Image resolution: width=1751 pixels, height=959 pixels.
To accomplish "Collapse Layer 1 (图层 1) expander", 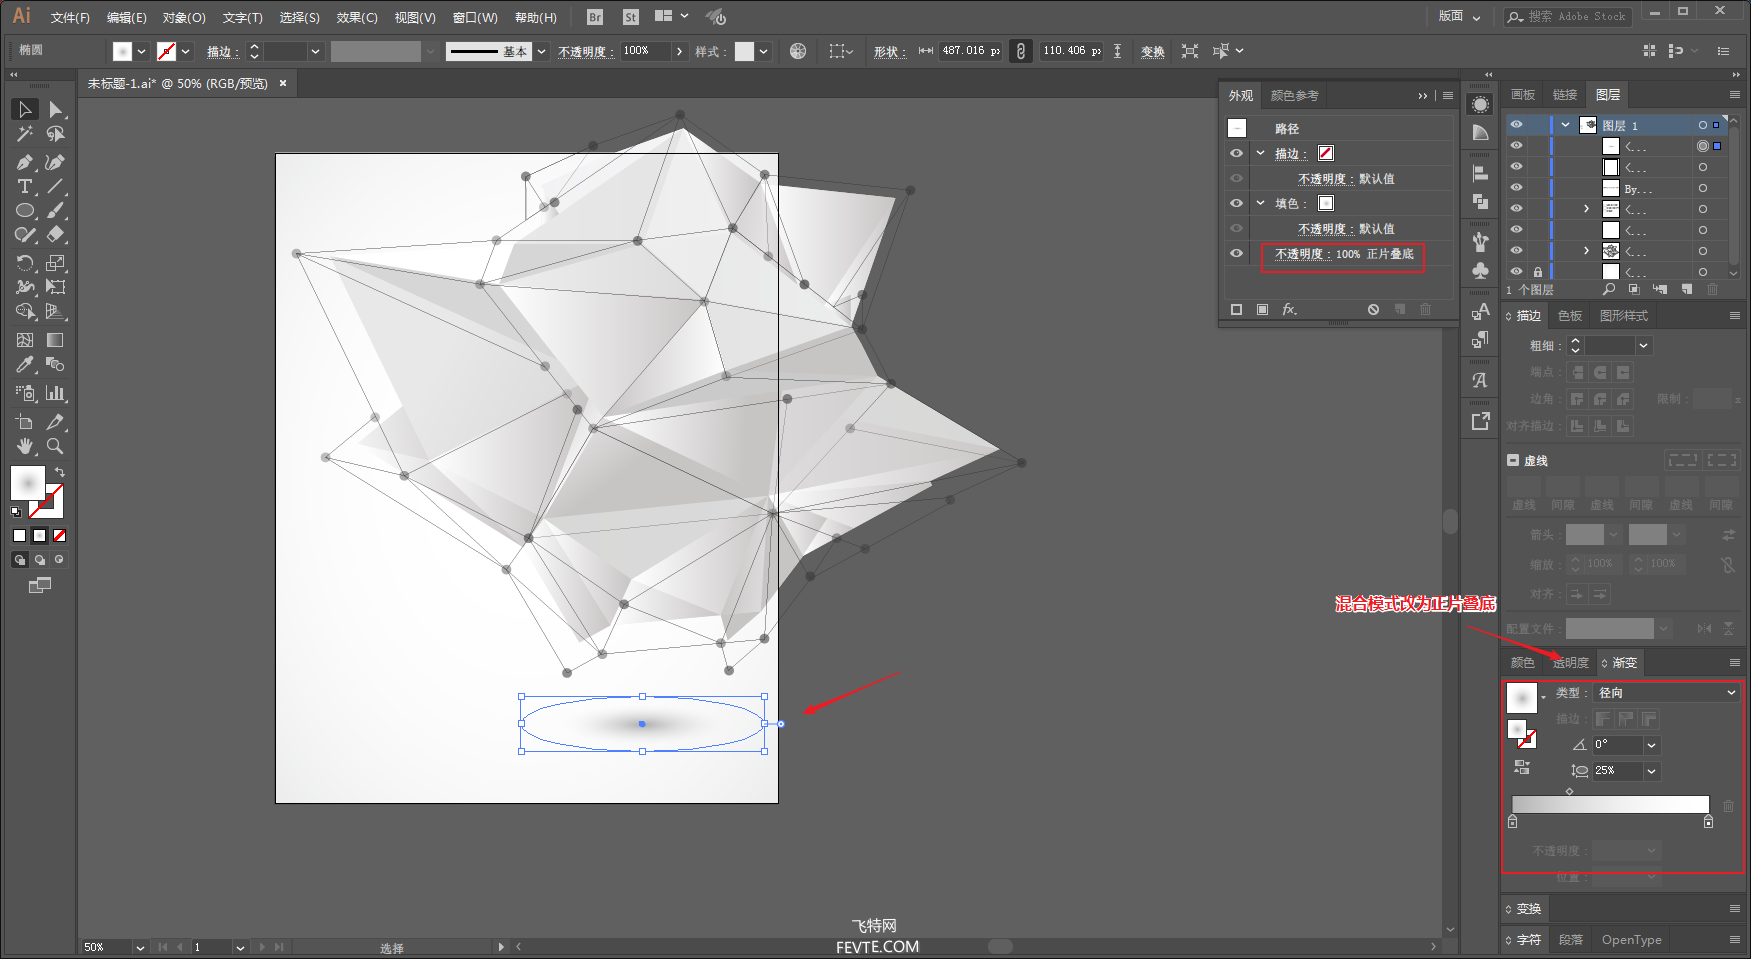I will 1565,125.
